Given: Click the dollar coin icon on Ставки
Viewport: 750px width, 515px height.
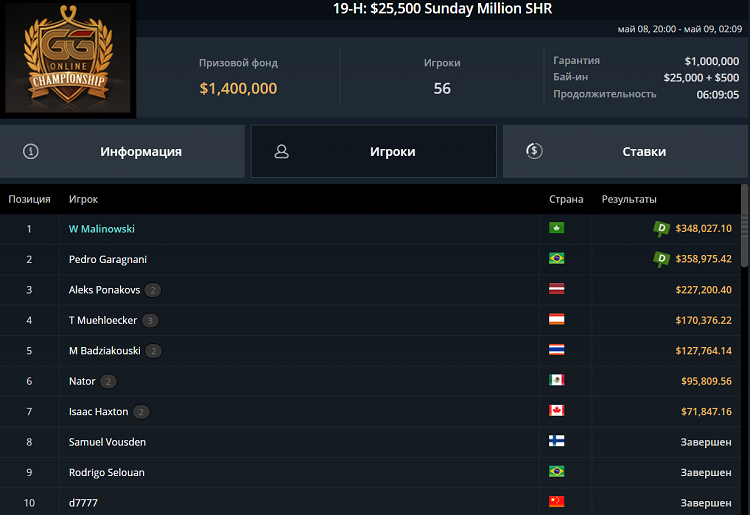Looking at the screenshot, I should (534, 152).
